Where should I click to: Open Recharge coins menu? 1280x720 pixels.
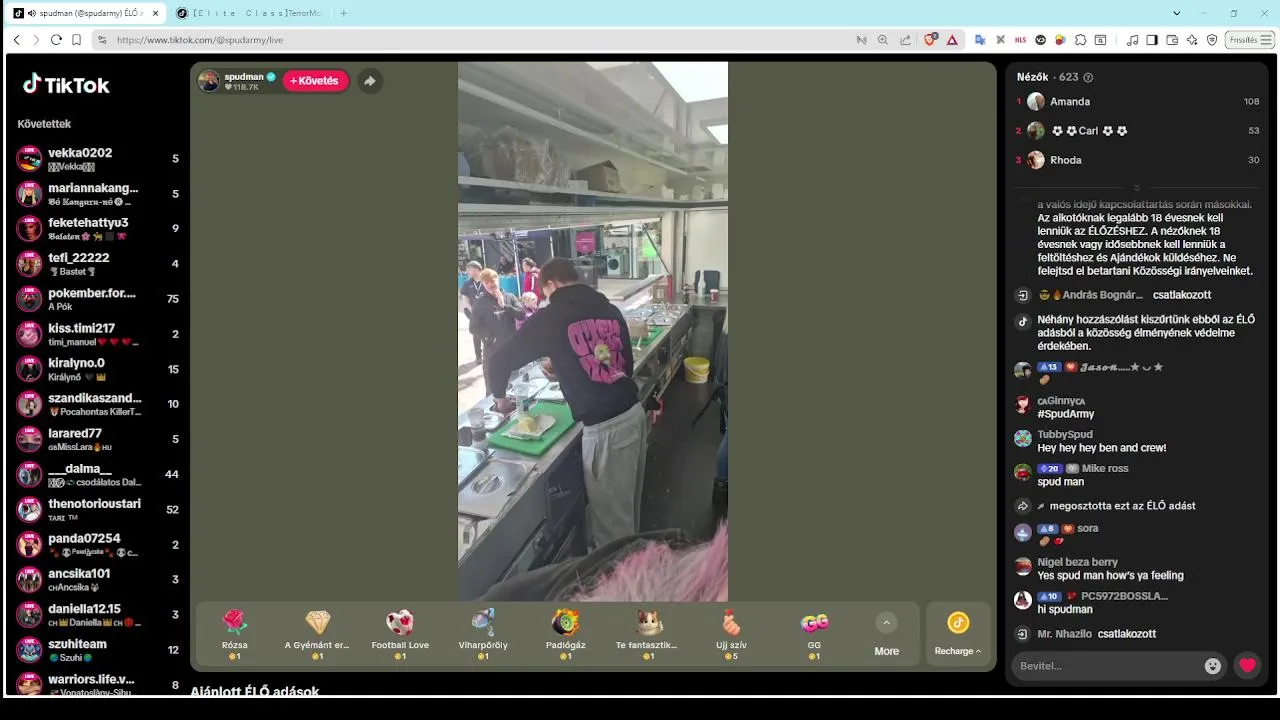(958, 633)
